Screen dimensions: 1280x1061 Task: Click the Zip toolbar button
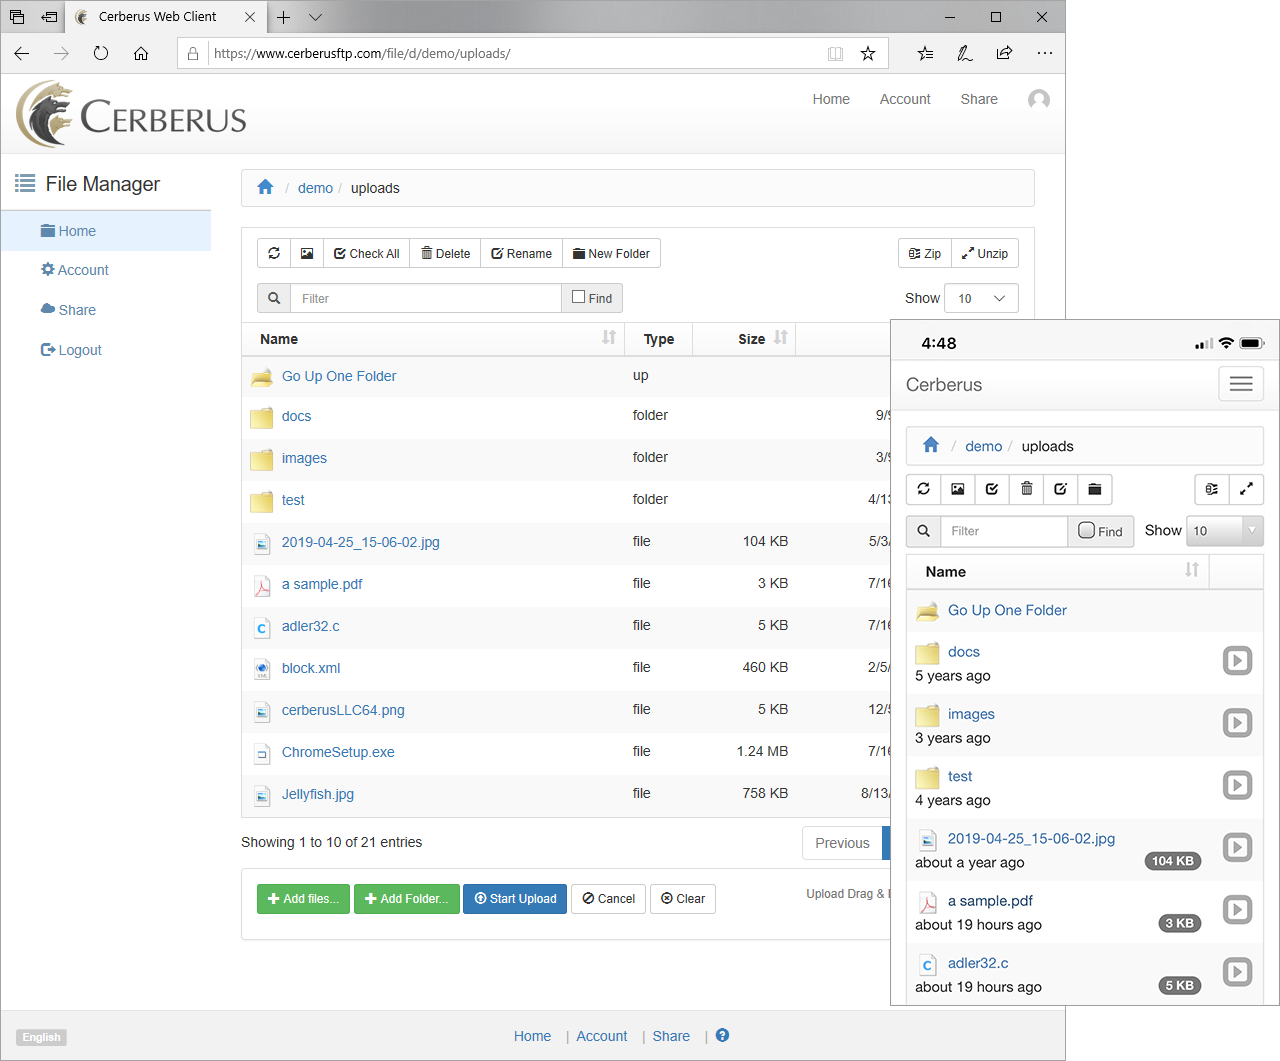tap(924, 254)
